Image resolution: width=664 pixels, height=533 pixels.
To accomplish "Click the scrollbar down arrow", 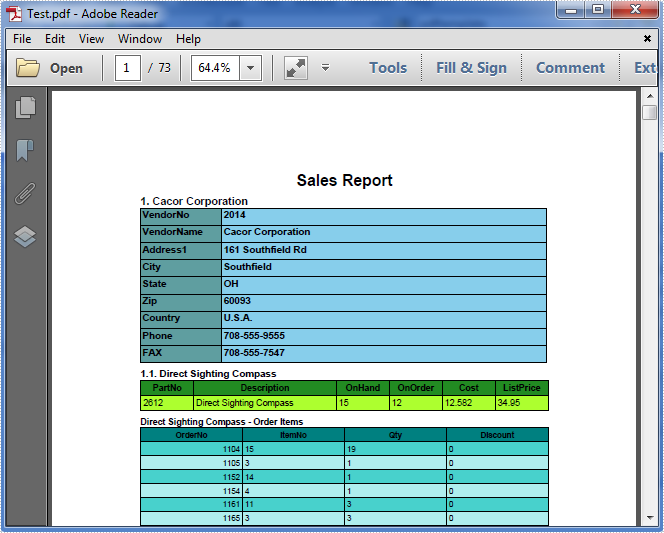I will pyautogui.click(x=650, y=517).
